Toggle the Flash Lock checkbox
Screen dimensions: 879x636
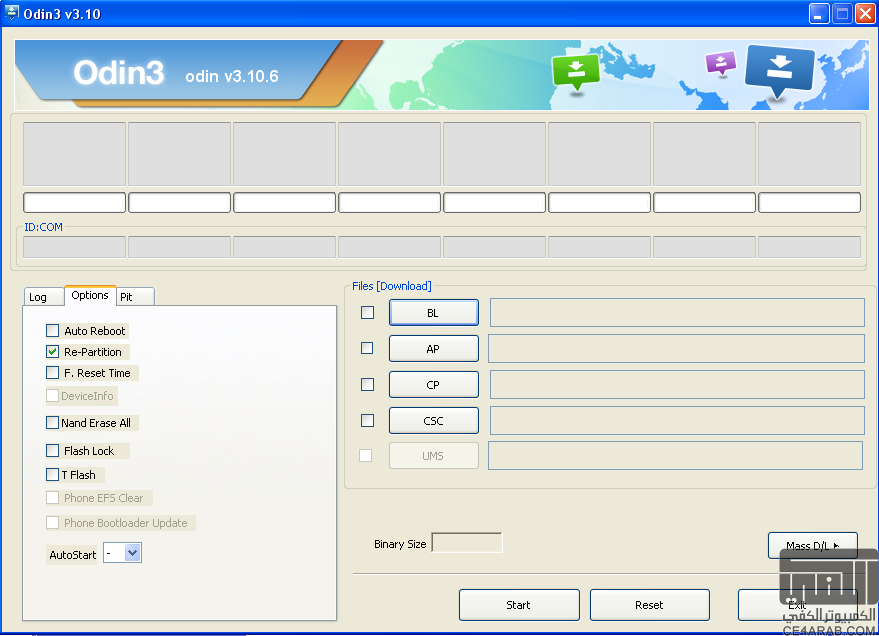pyautogui.click(x=52, y=451)
